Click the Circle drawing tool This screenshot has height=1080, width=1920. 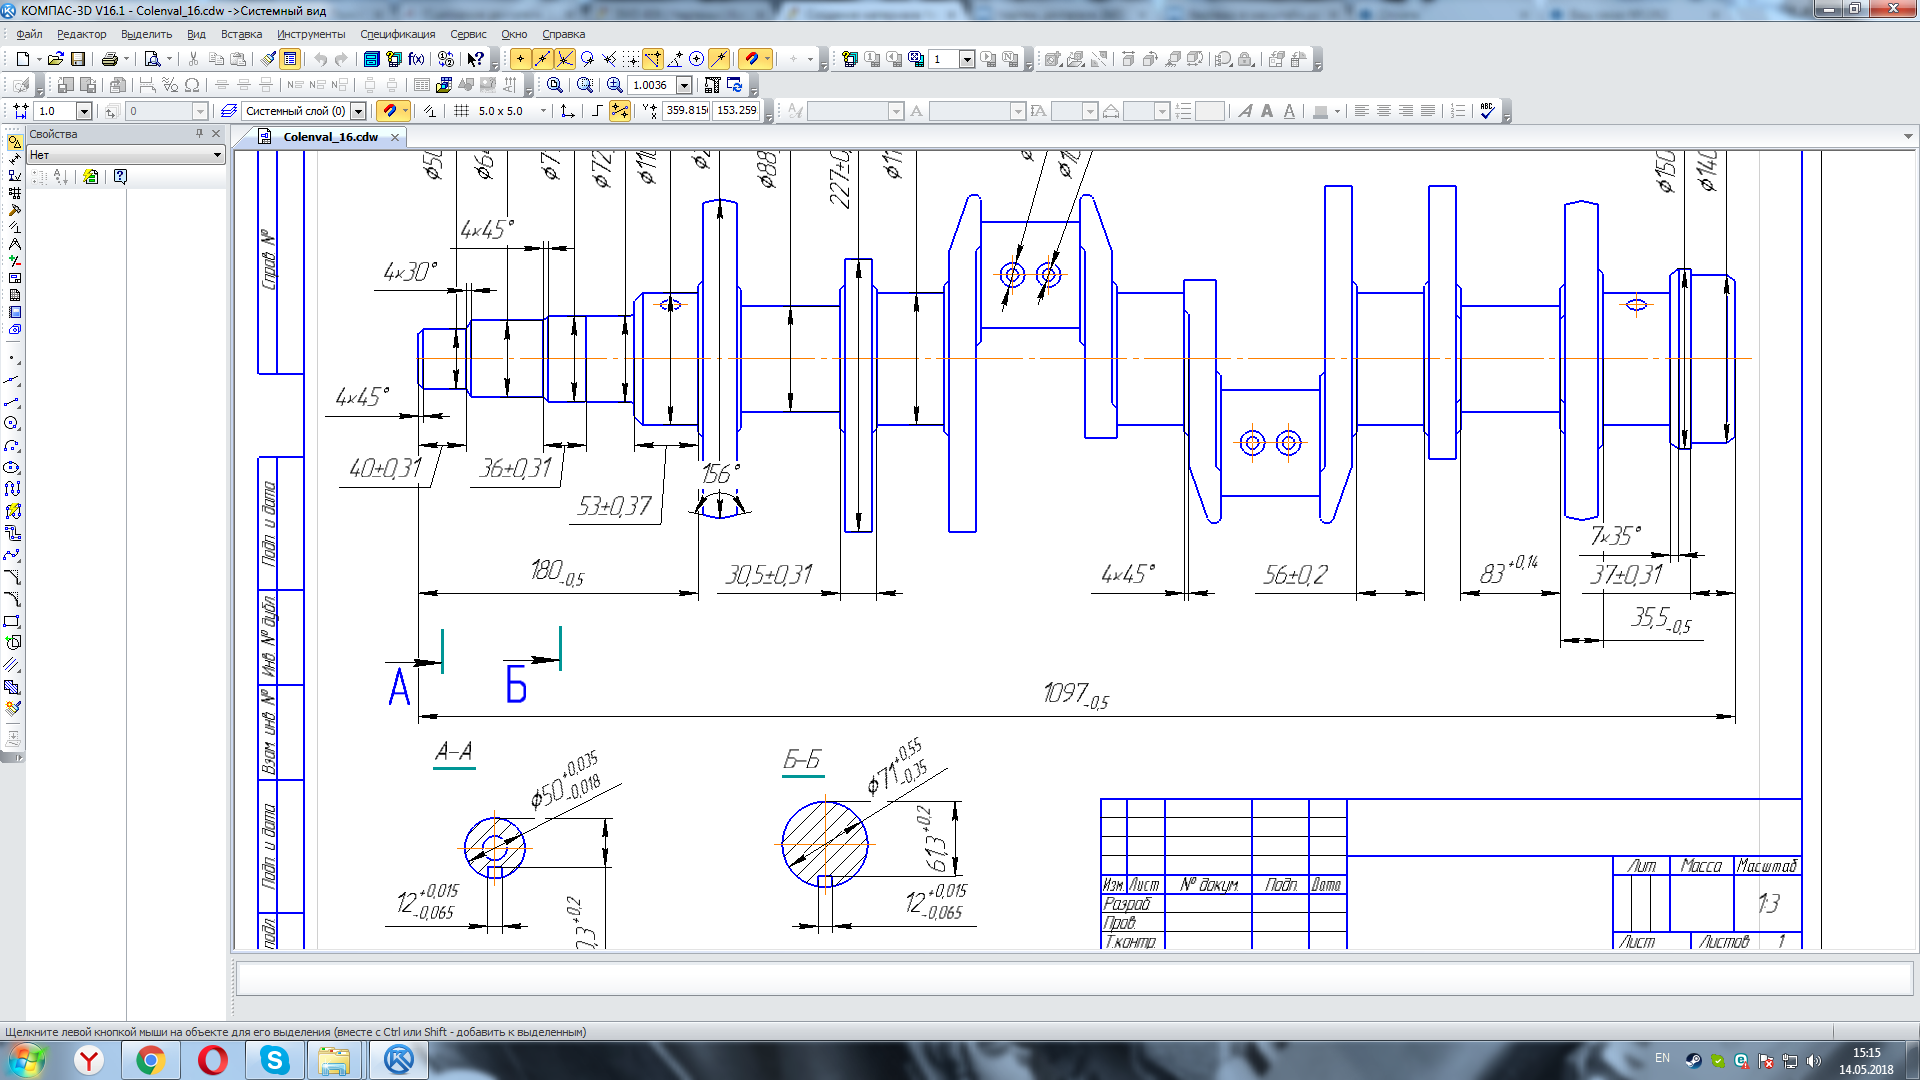12,423
